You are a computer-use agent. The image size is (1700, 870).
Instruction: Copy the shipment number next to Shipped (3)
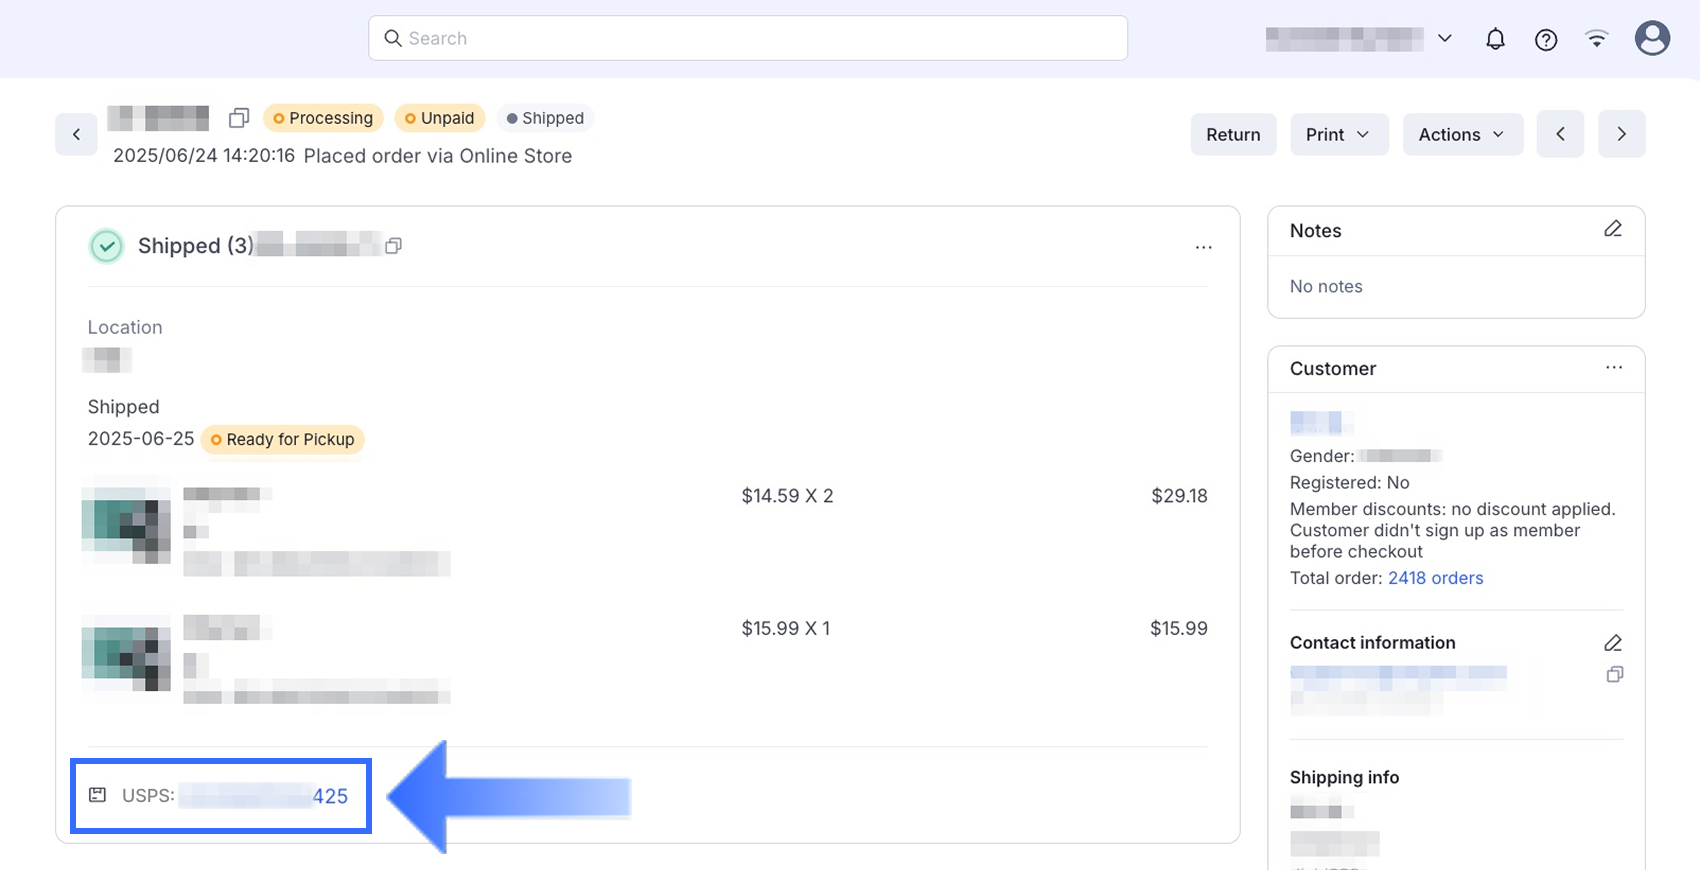point(393,246)
